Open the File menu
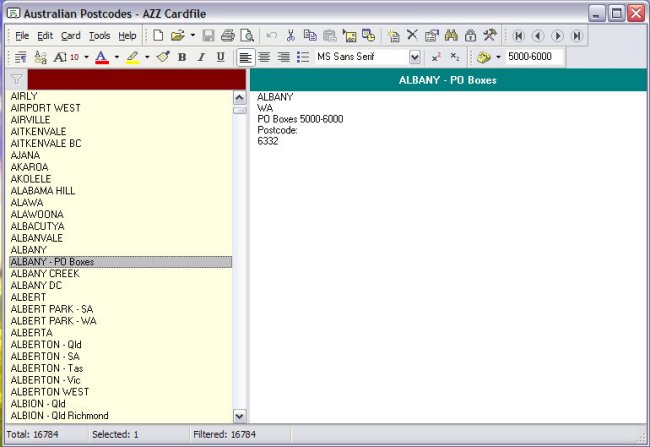This screenshot has width=650, height=447. coord(22,36)
